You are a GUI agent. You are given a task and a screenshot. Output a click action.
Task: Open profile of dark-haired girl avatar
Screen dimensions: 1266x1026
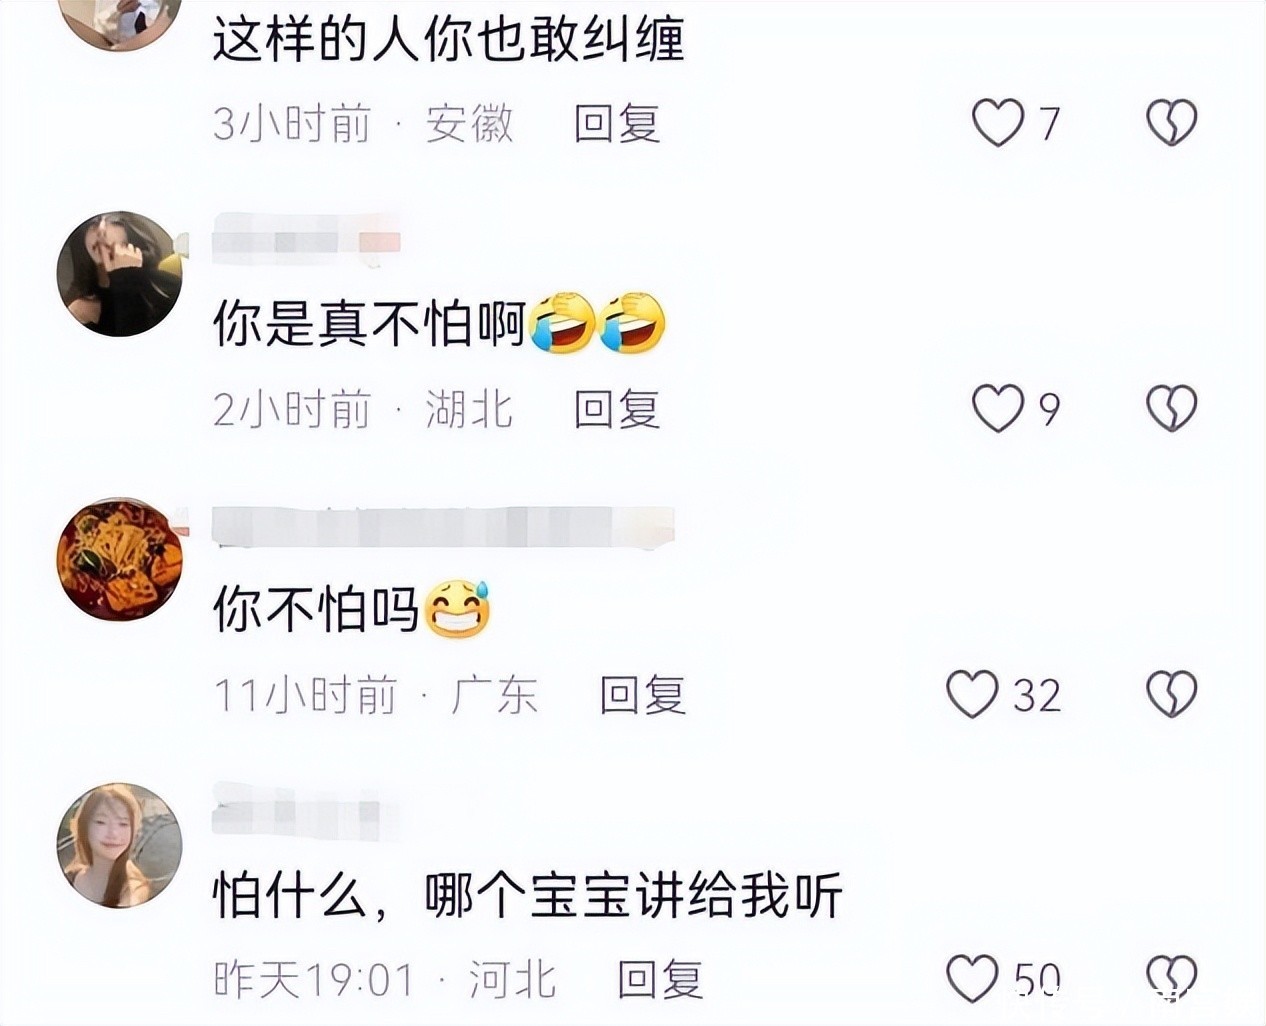pyautogui.click(x=120, y=273)
